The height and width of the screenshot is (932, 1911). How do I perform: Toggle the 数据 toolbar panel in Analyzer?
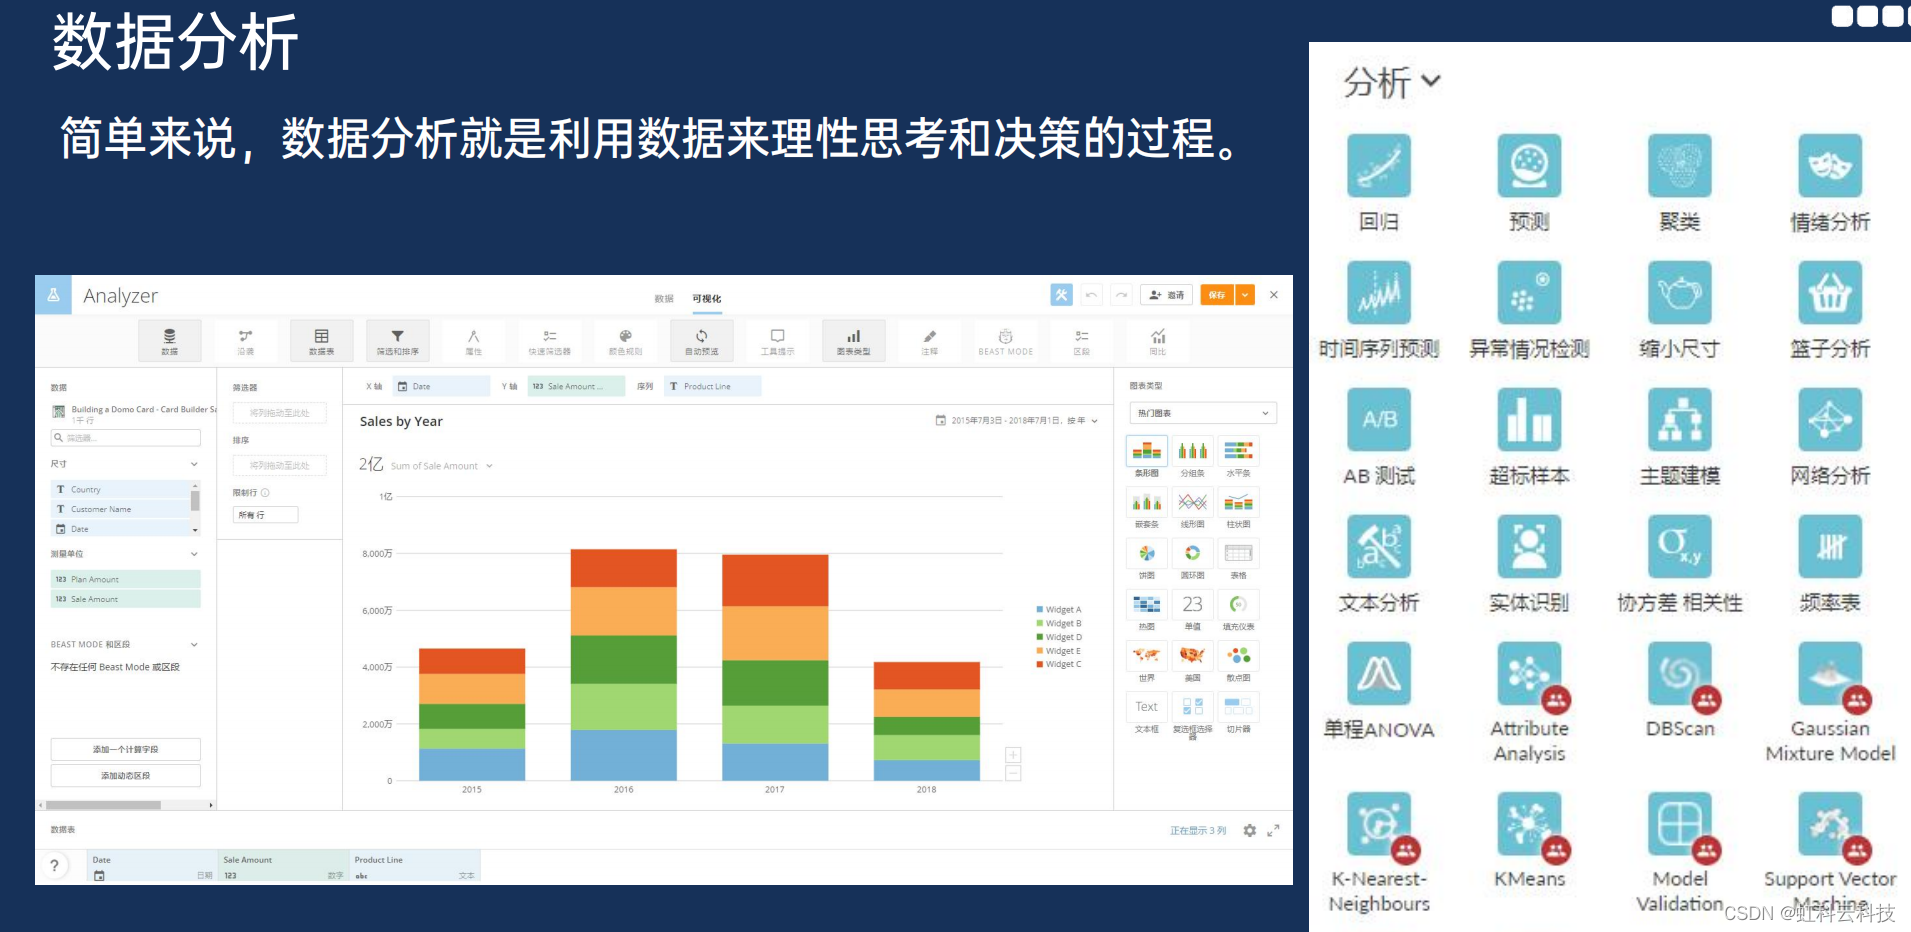click(x=170, y=341)
